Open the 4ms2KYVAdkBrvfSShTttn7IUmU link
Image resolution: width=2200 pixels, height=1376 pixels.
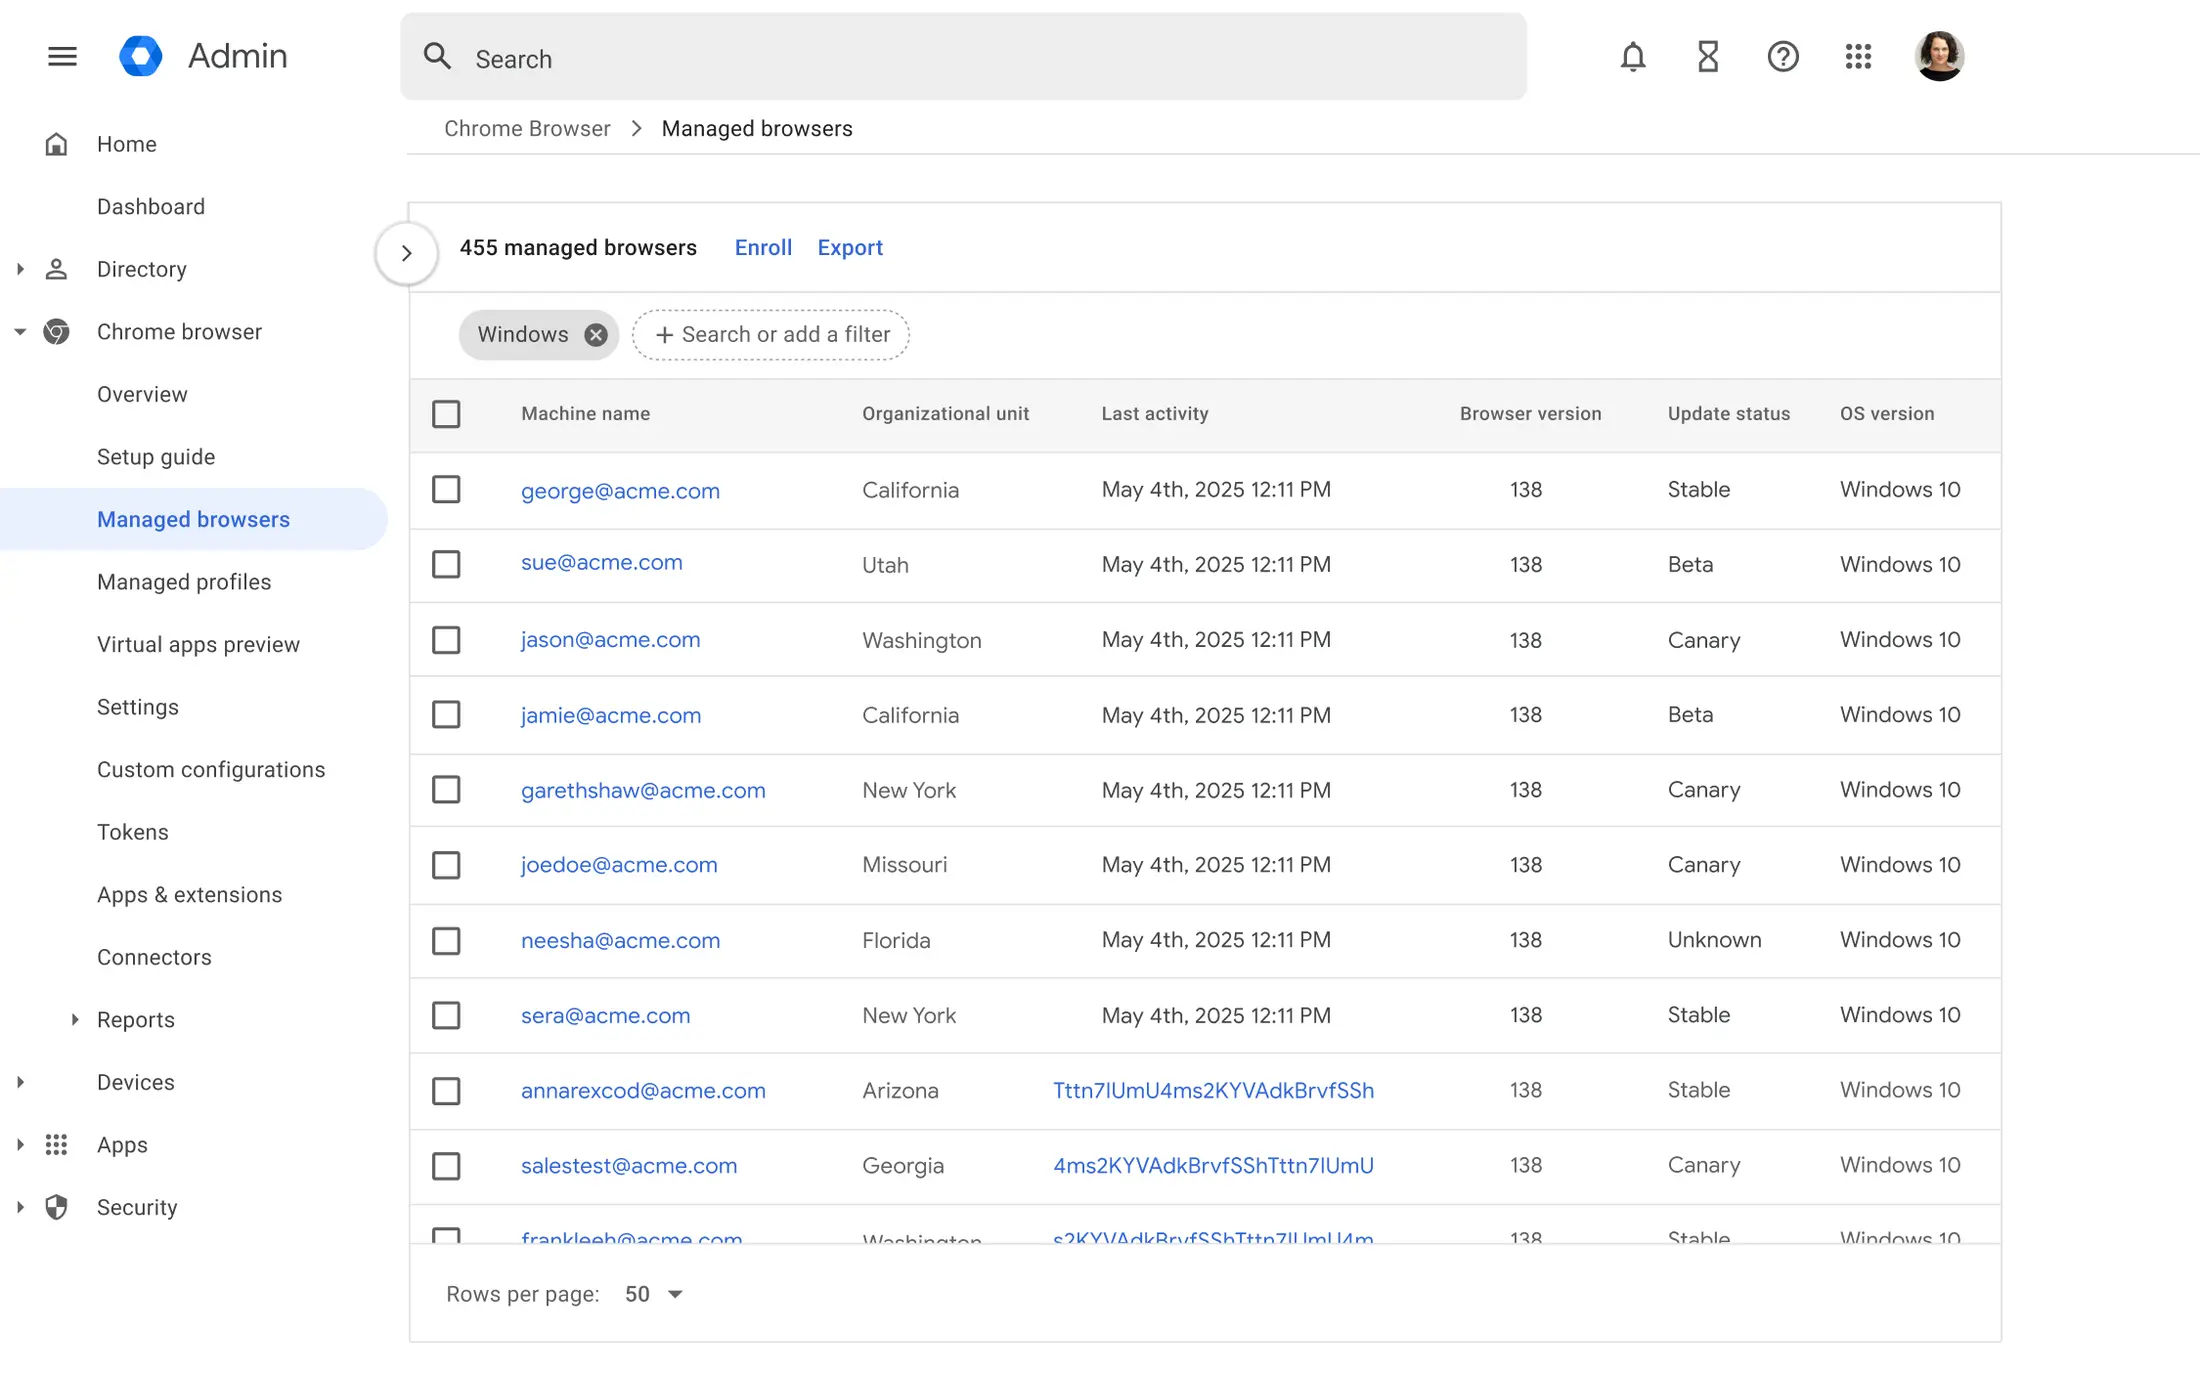point(1213,1166)
